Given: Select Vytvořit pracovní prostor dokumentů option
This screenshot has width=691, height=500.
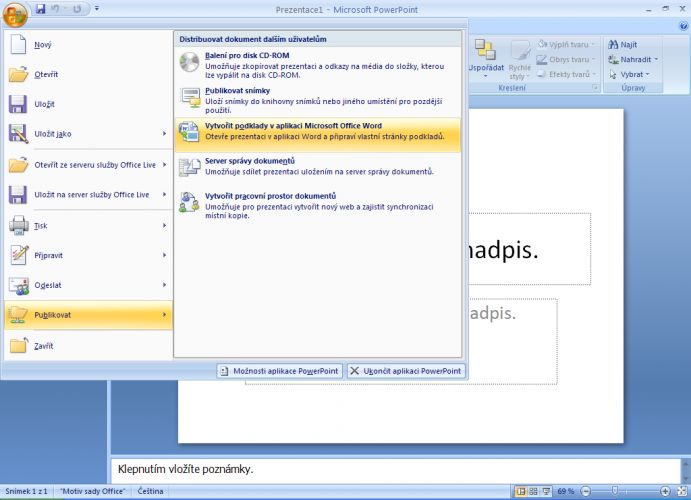Looking at the screenshot, I should point(318,205).
